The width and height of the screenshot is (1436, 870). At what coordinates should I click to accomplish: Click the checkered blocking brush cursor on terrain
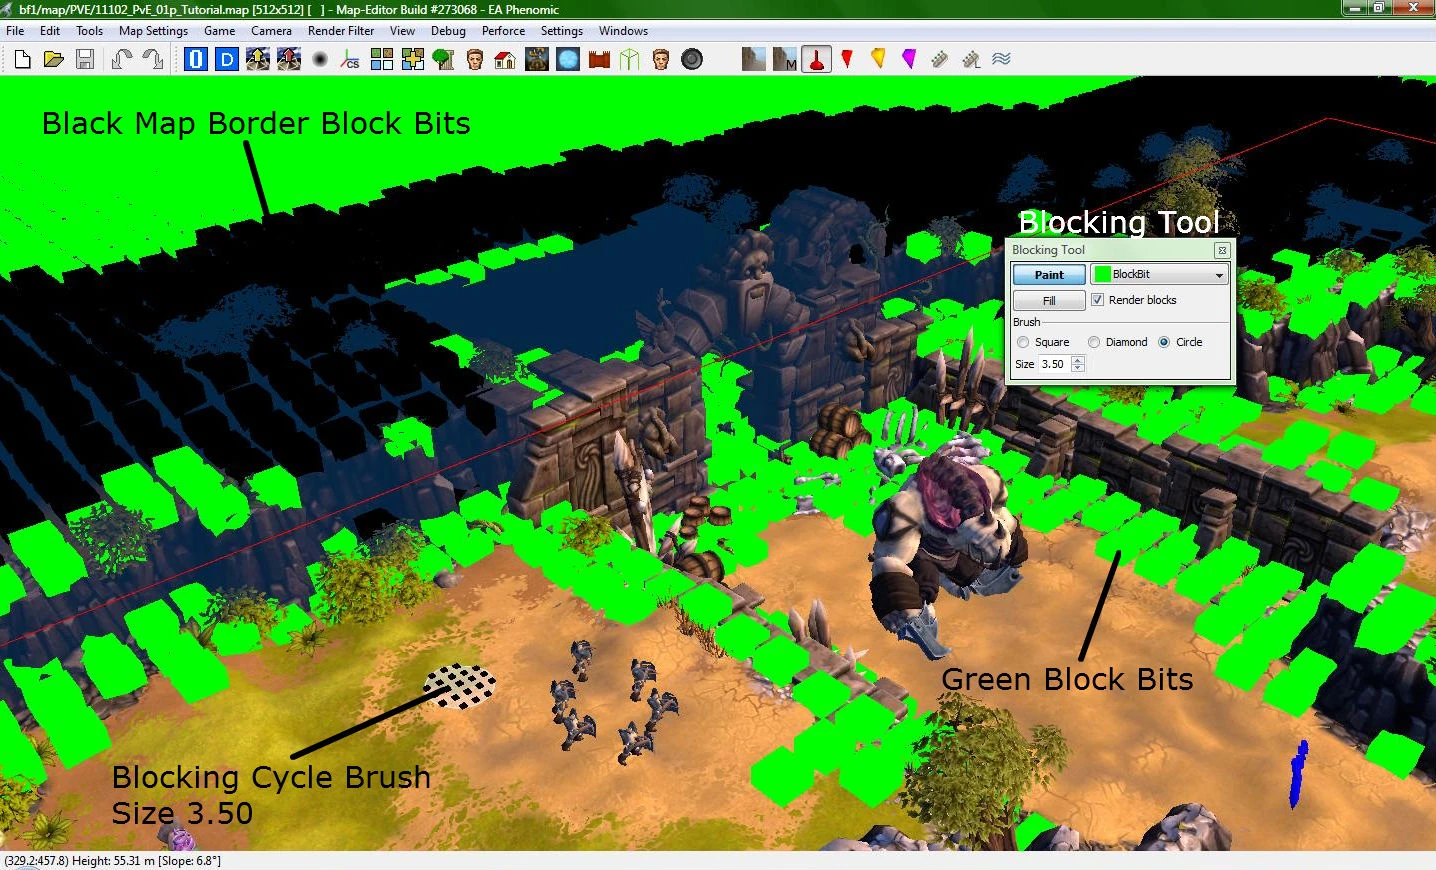pos(459,686)
